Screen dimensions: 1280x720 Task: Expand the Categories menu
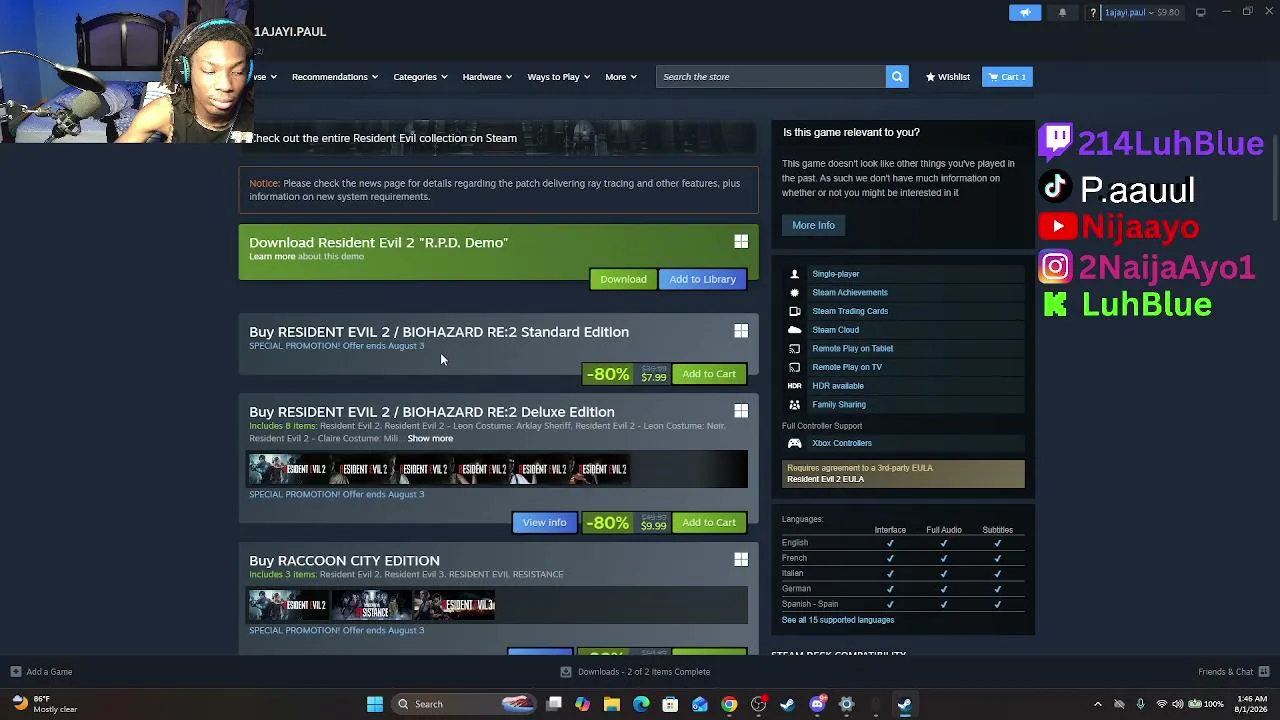coord(420,77)
